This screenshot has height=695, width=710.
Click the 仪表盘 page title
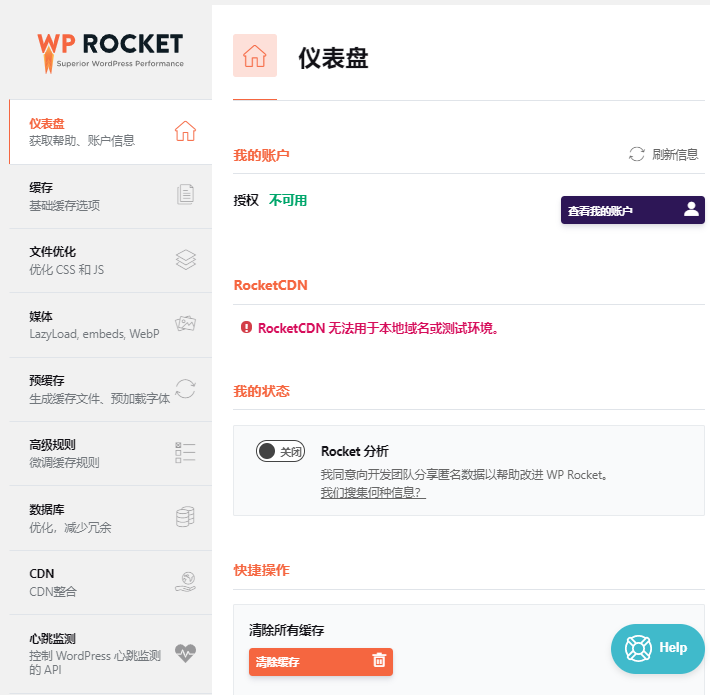click(333, 58)
